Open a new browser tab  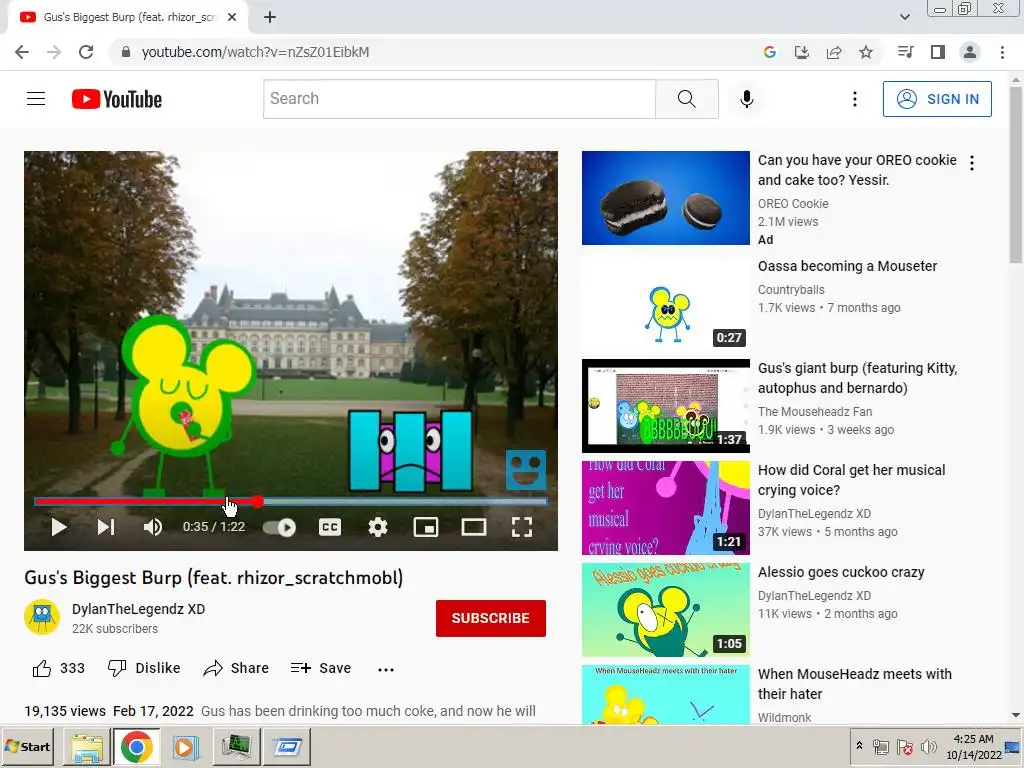coord(270,18)
